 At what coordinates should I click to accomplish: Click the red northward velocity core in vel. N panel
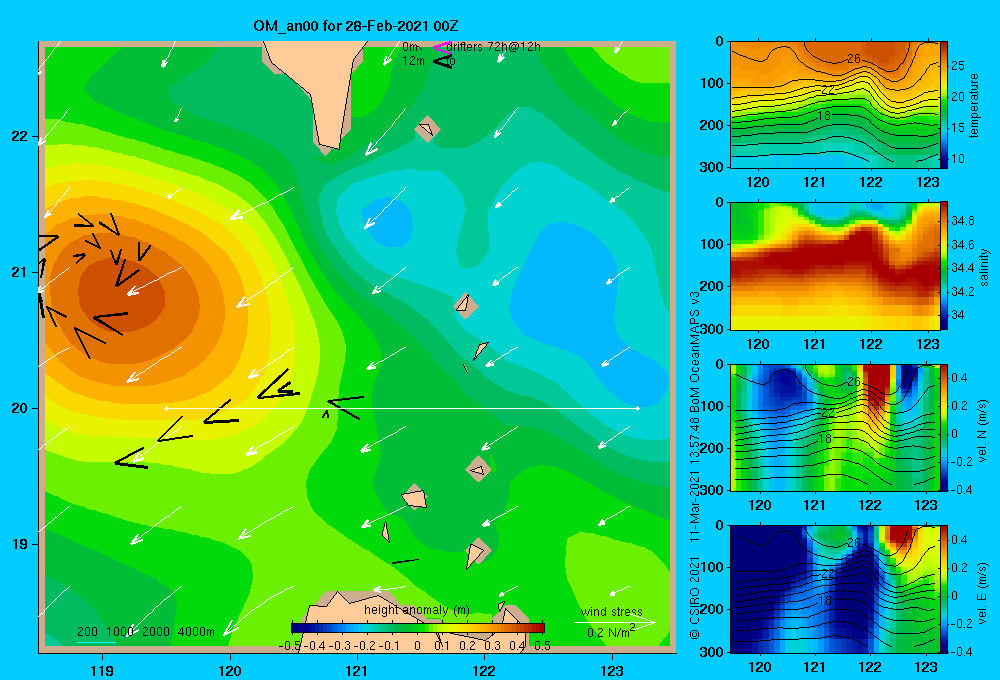pyautogui.click(x=877, y=386)
